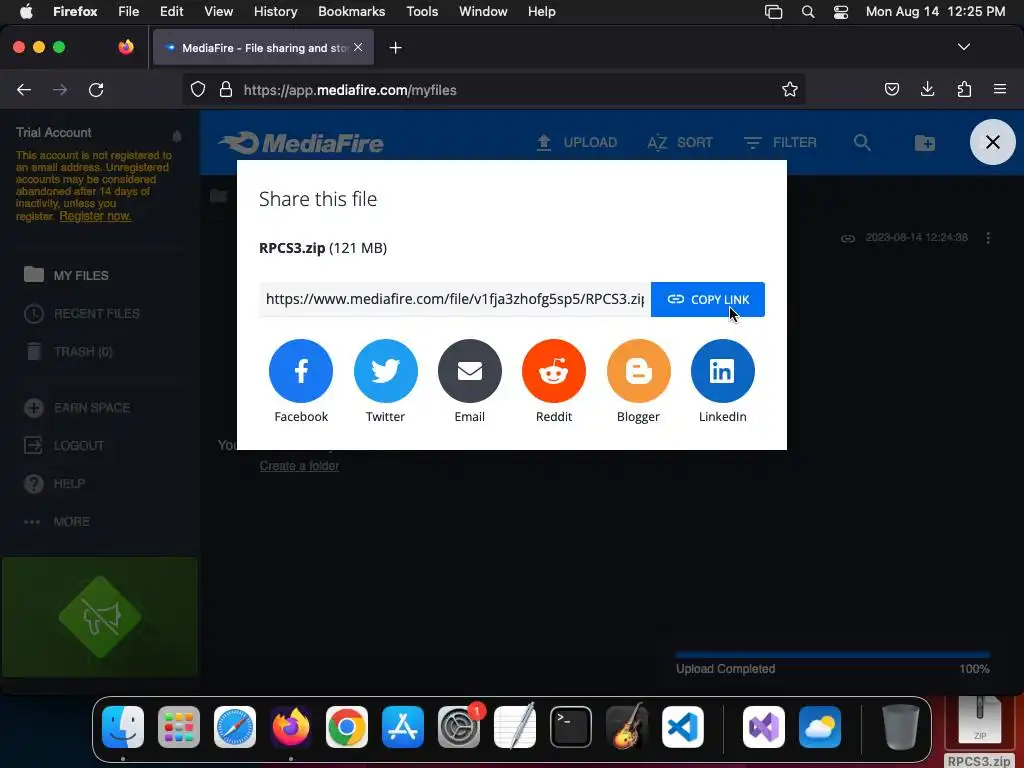The width and height of the screenshot is (1024, 768).
Task: Close the MediaFire tab
Action: tap(358, 47)
